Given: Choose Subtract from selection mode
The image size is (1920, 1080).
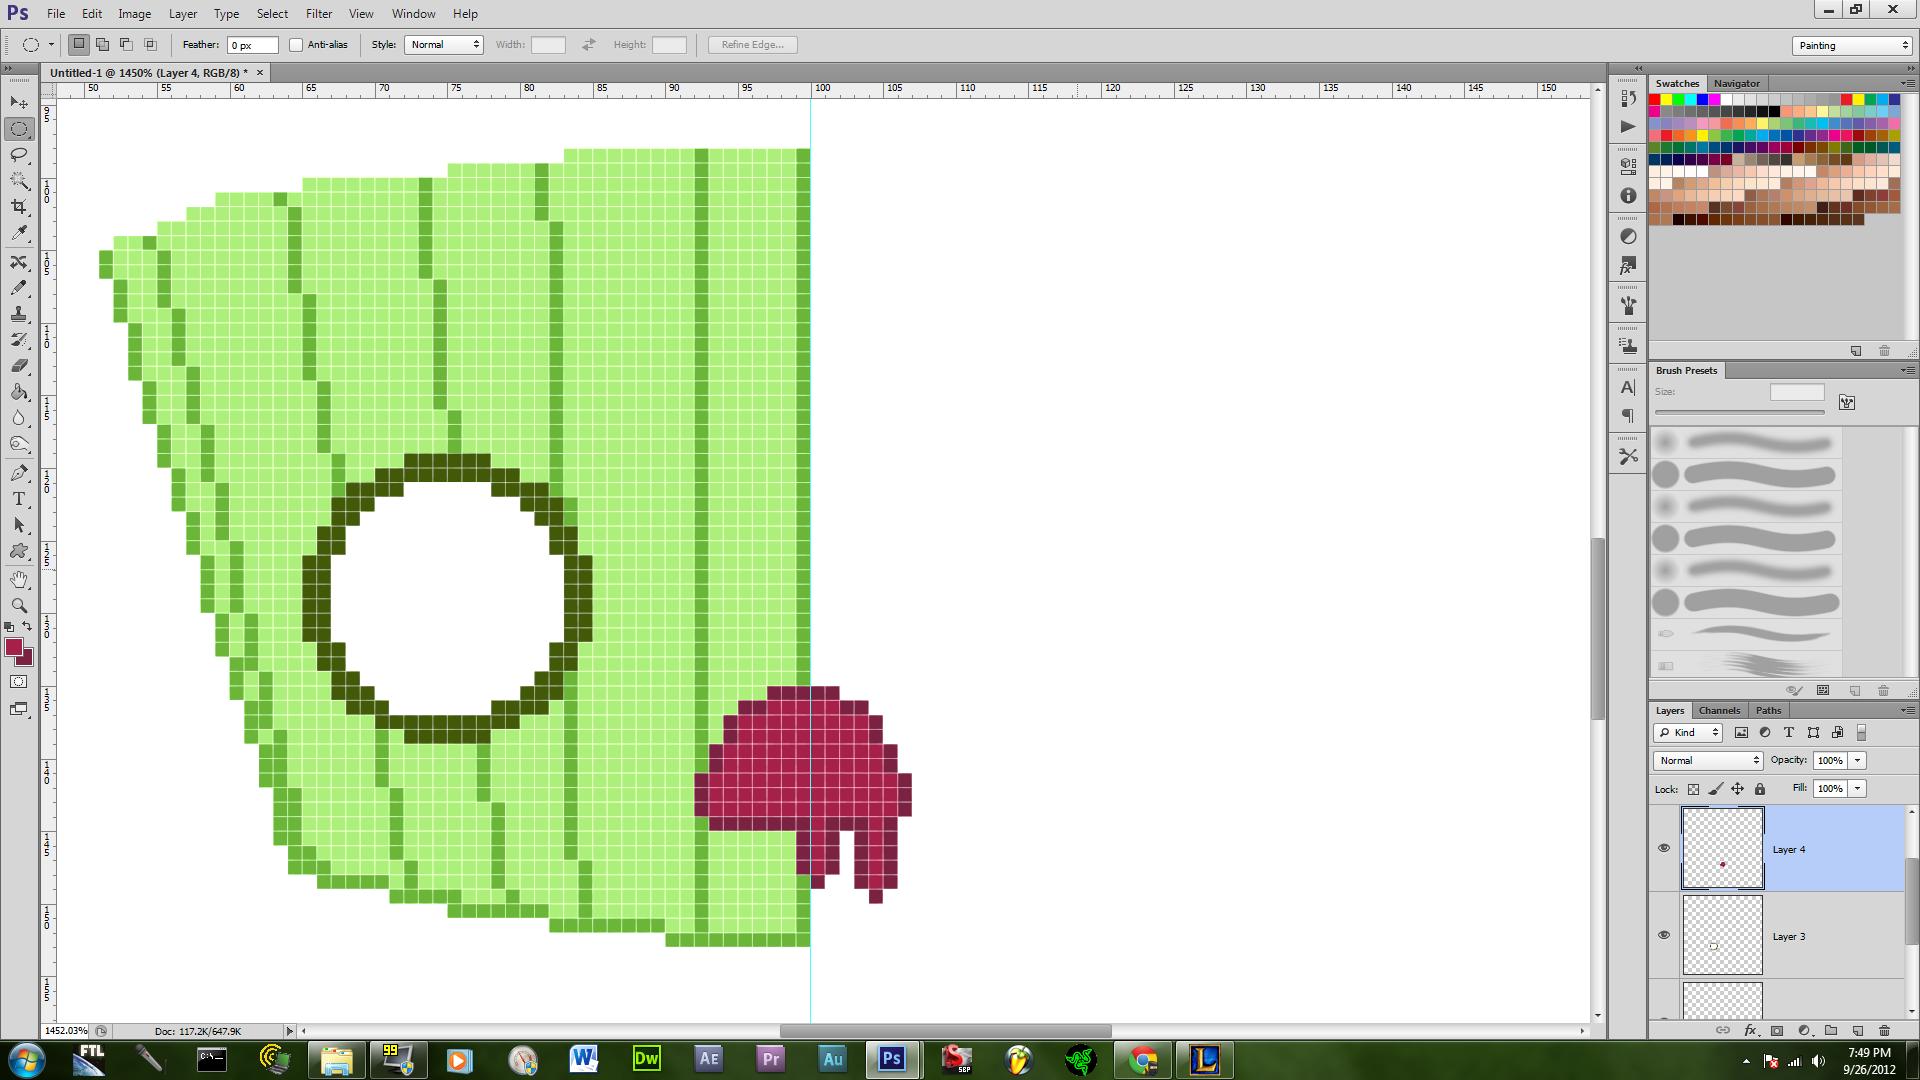Looking at the screenshot, I should pyautogui.click(x=126, y=44).
